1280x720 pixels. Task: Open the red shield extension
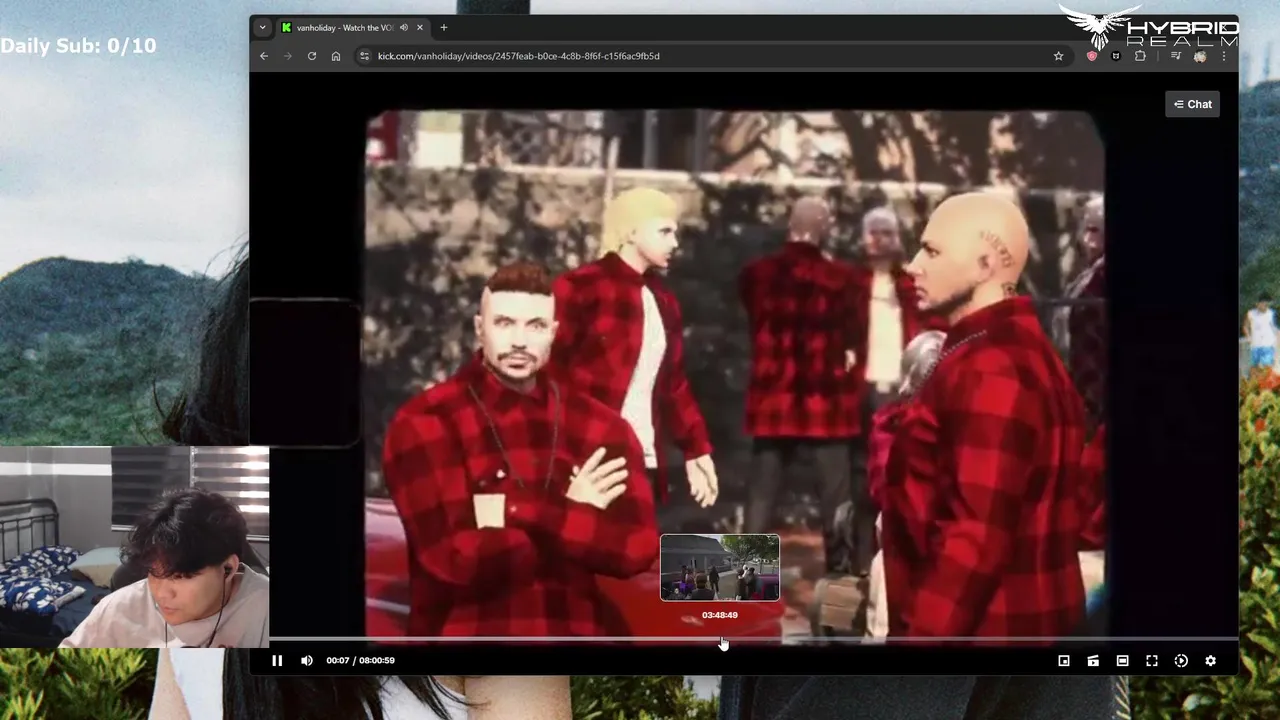pos(1092,56)
